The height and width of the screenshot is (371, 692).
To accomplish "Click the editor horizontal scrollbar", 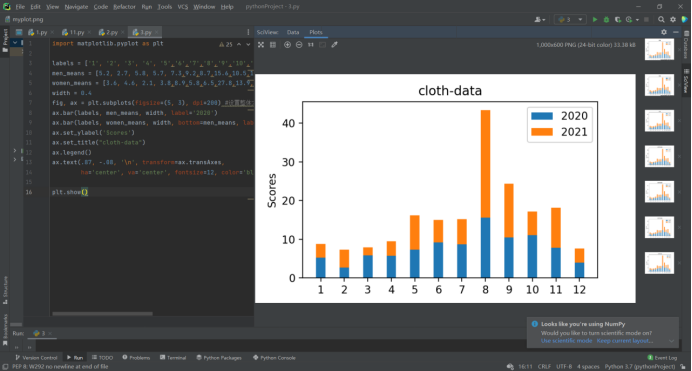I will [x=102, y=314].
